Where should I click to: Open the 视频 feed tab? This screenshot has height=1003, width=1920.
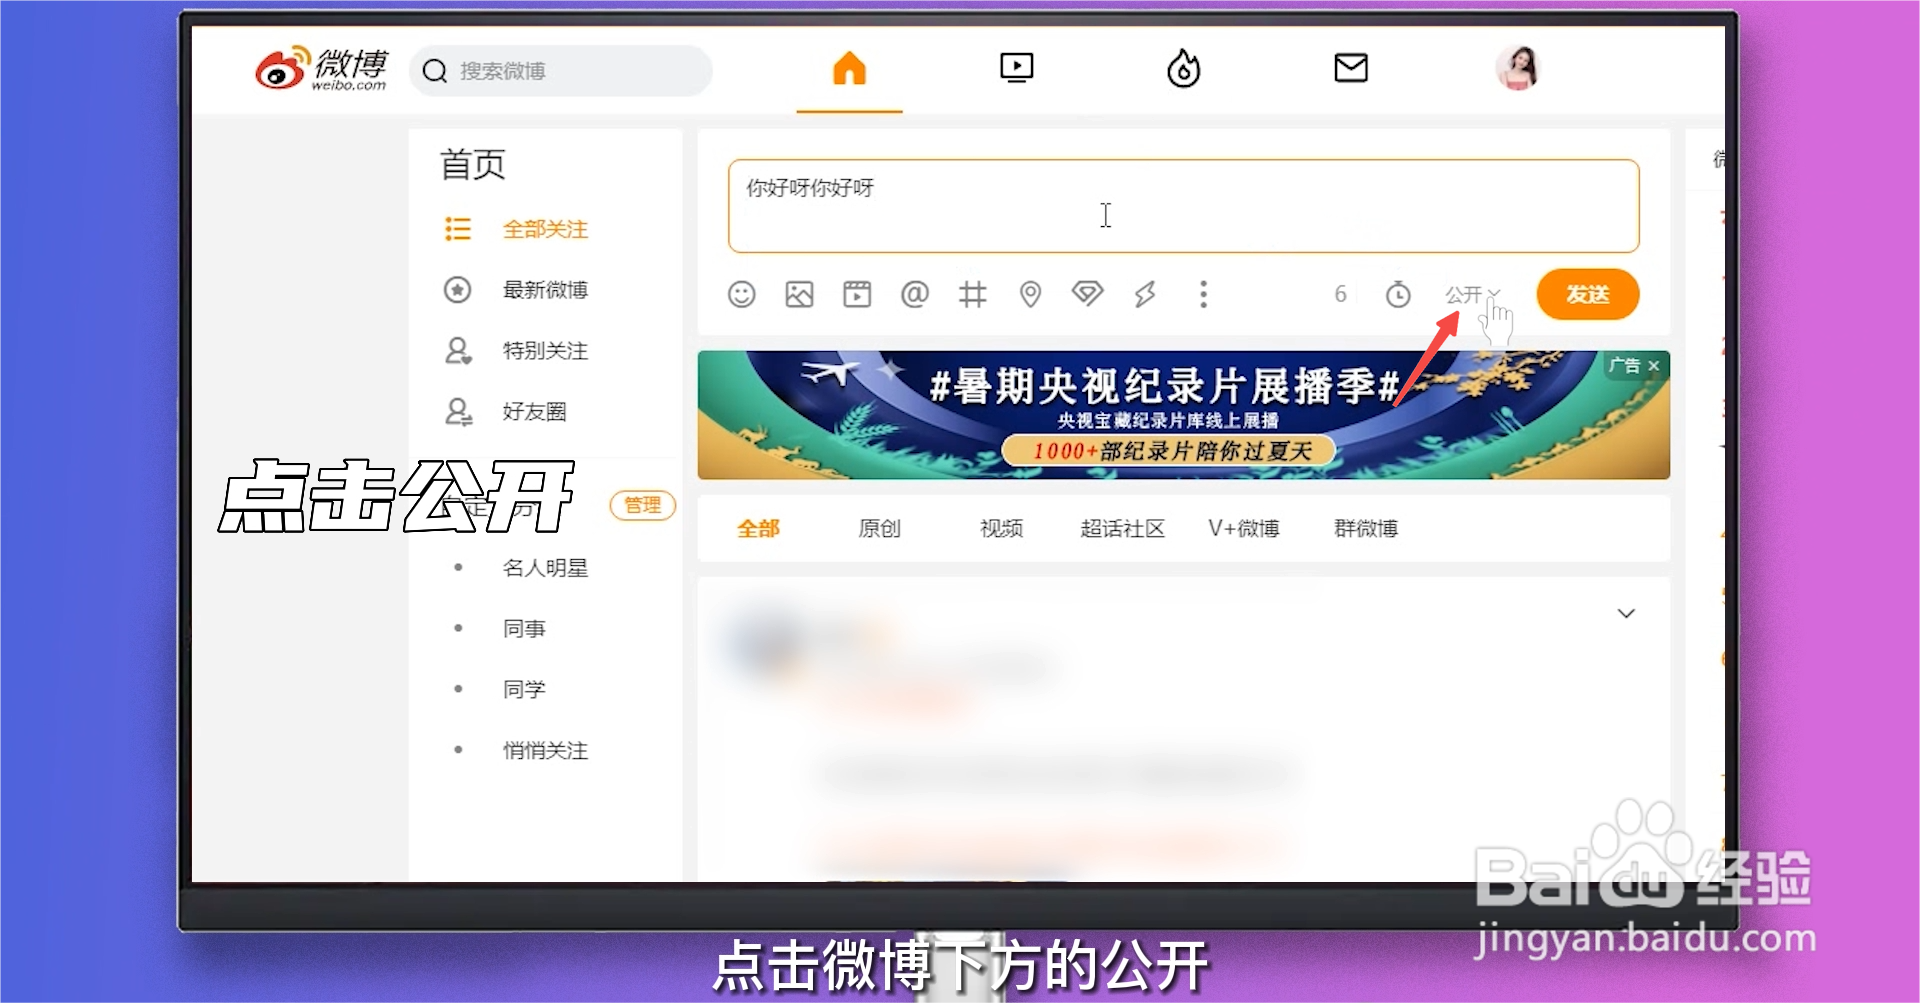[1000, 529]
